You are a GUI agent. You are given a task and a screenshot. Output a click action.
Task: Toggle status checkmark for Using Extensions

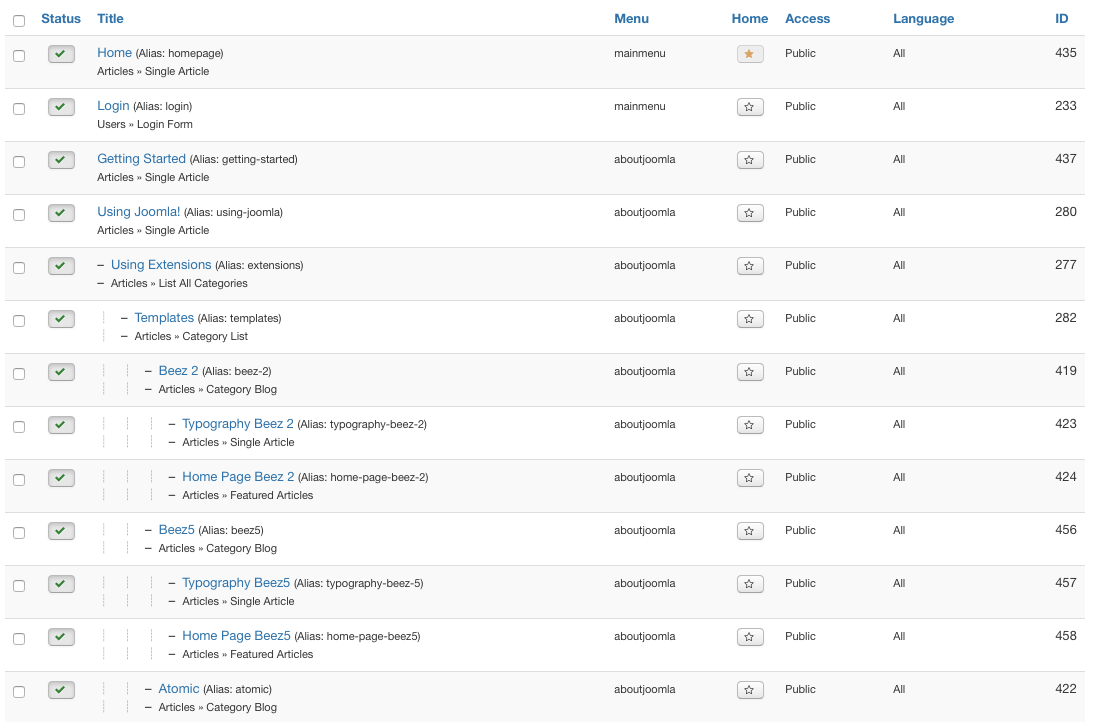coord(61,266)
